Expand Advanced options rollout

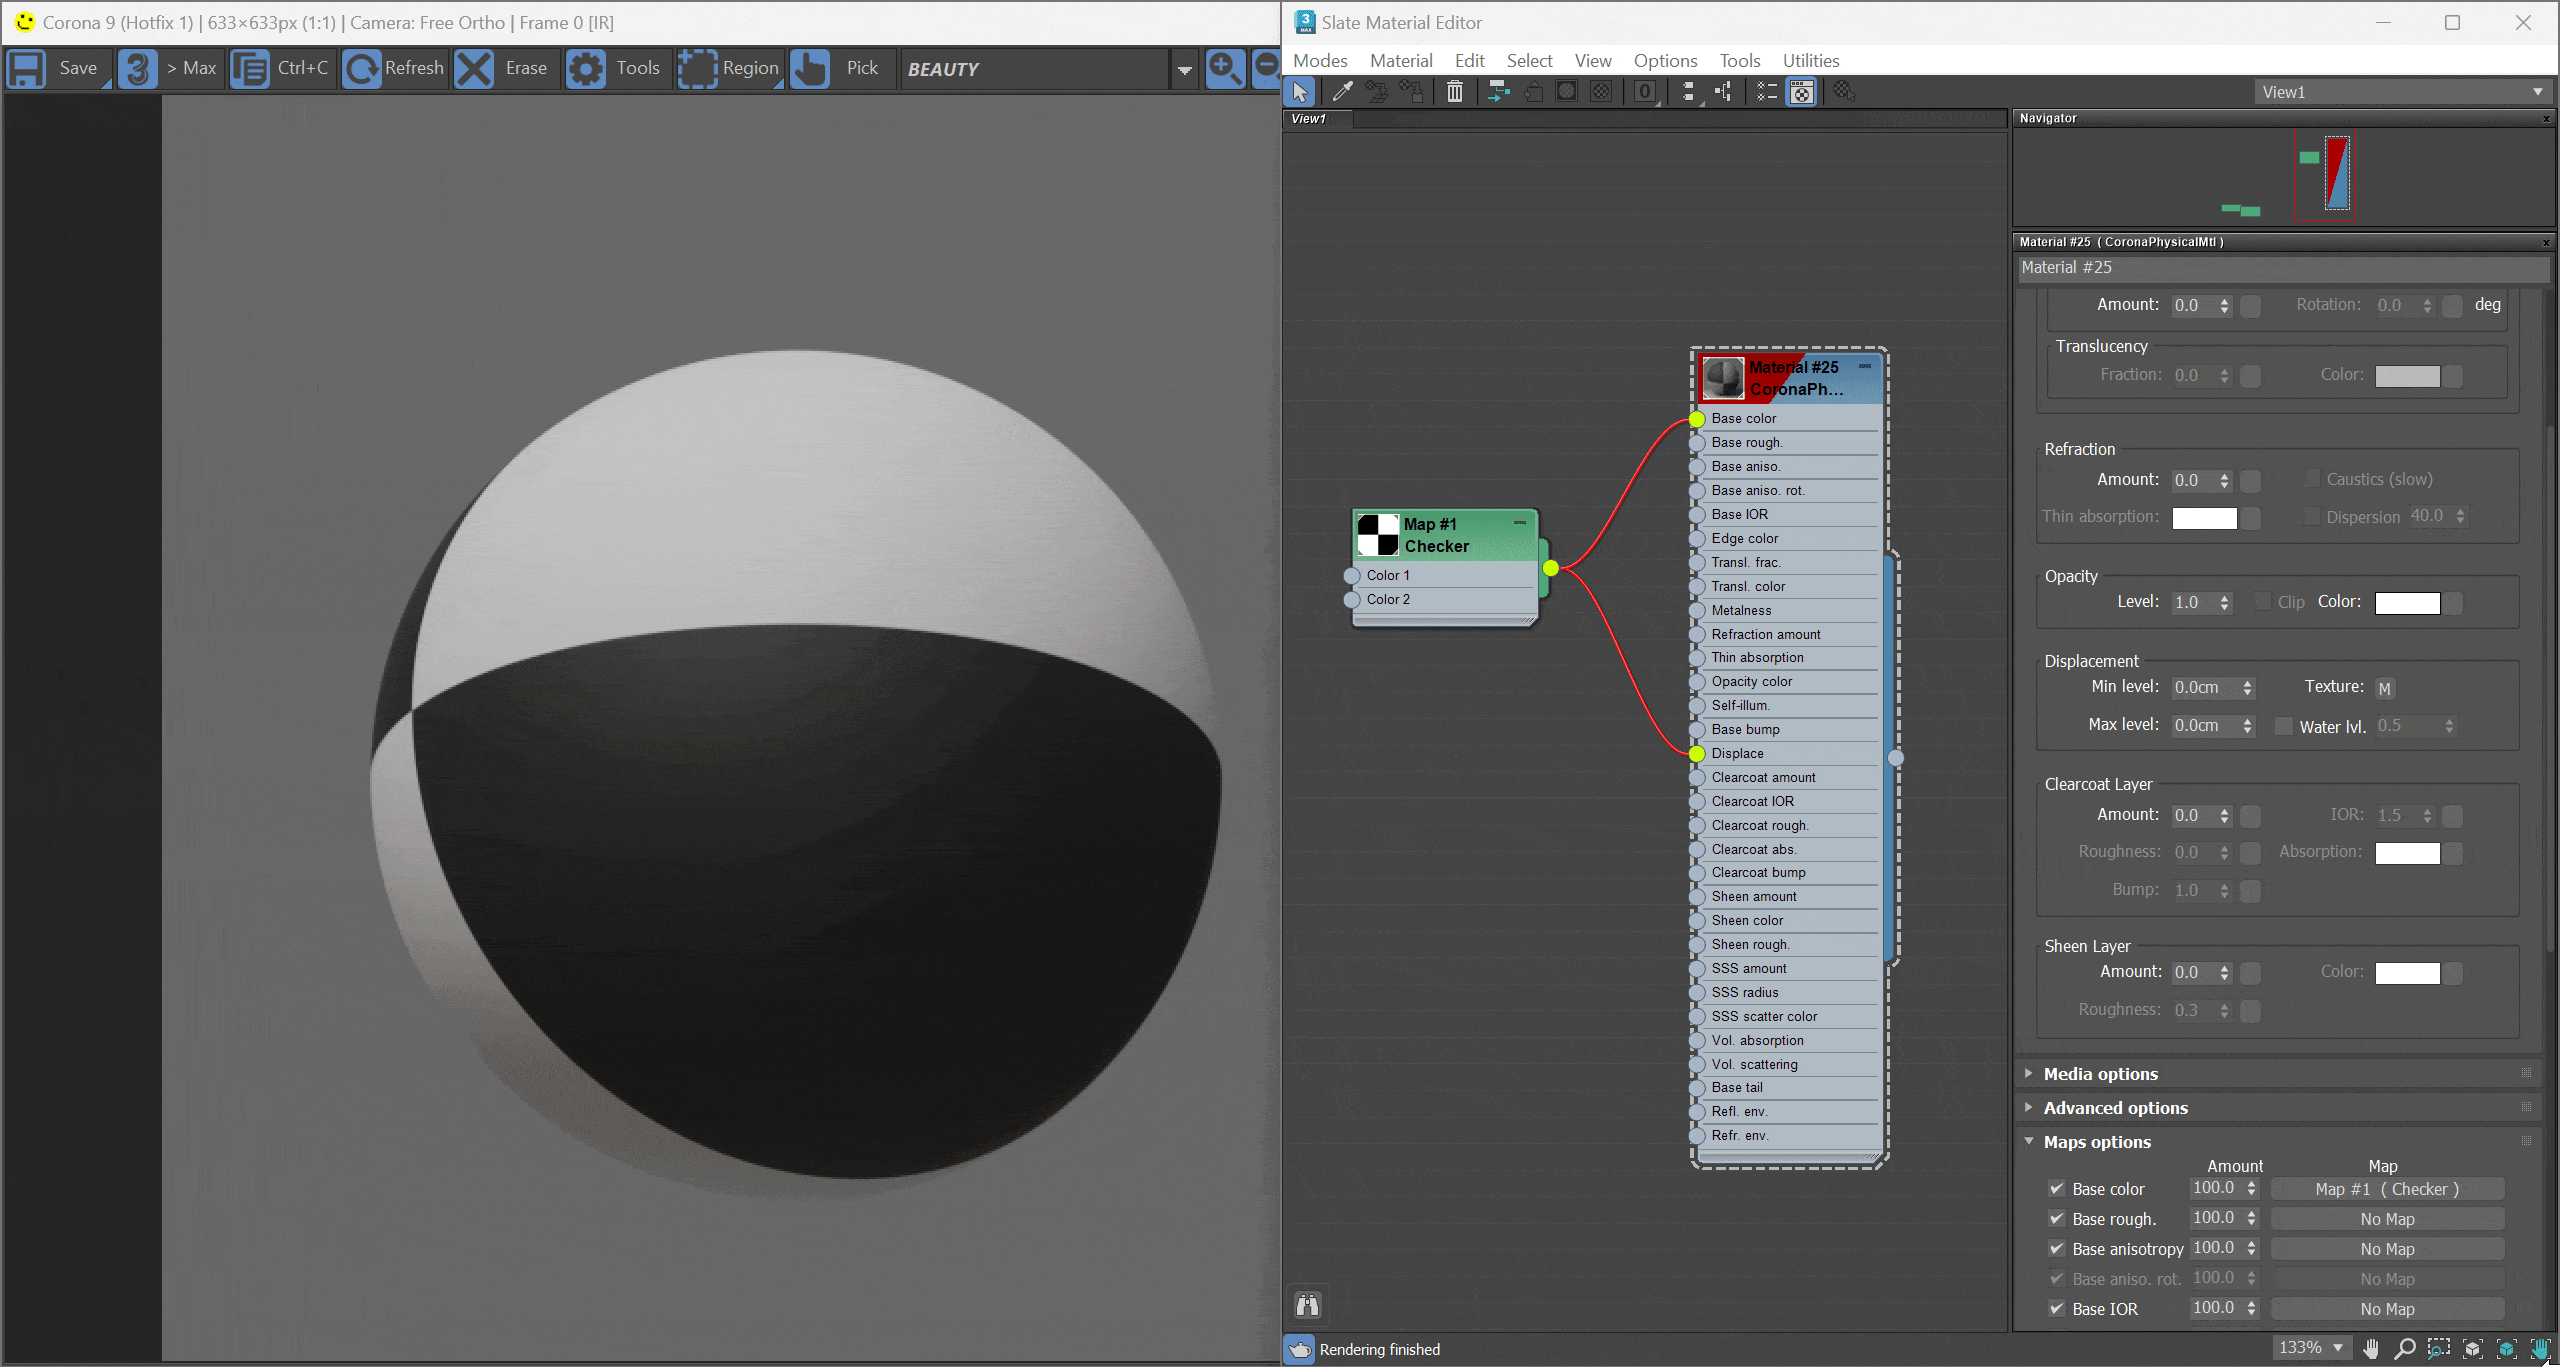[2115, 1108]
